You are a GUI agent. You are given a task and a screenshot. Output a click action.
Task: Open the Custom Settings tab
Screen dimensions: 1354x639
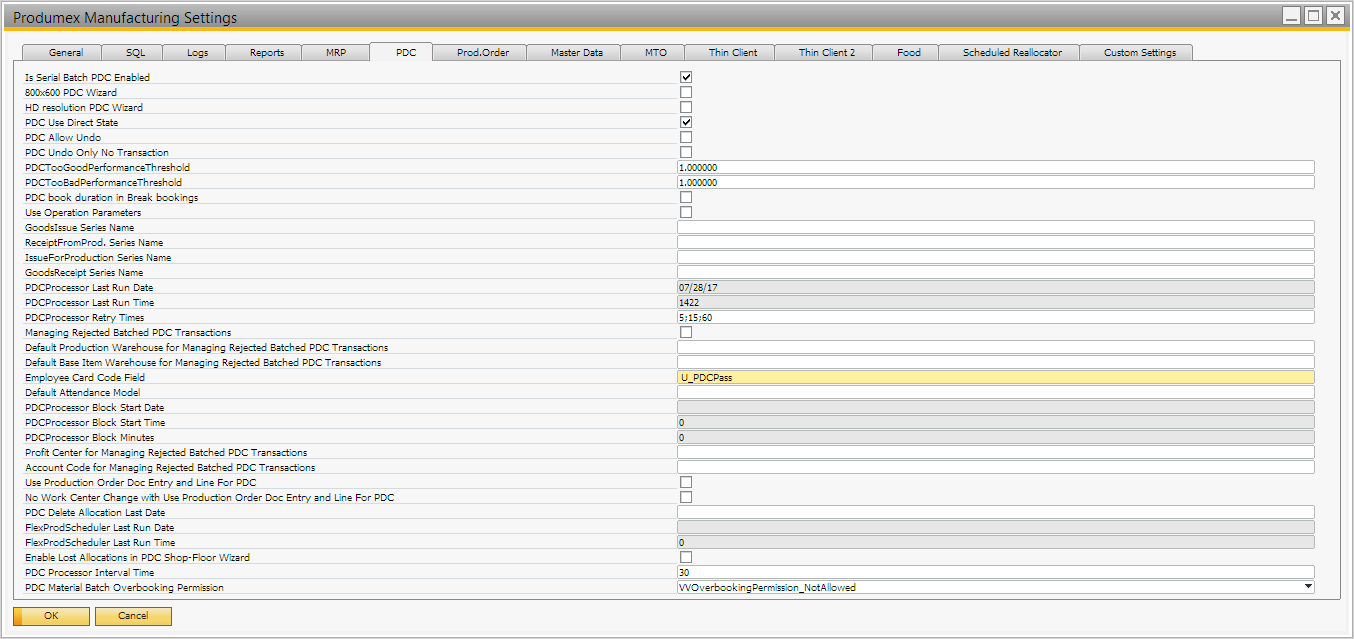(1139, 53)
